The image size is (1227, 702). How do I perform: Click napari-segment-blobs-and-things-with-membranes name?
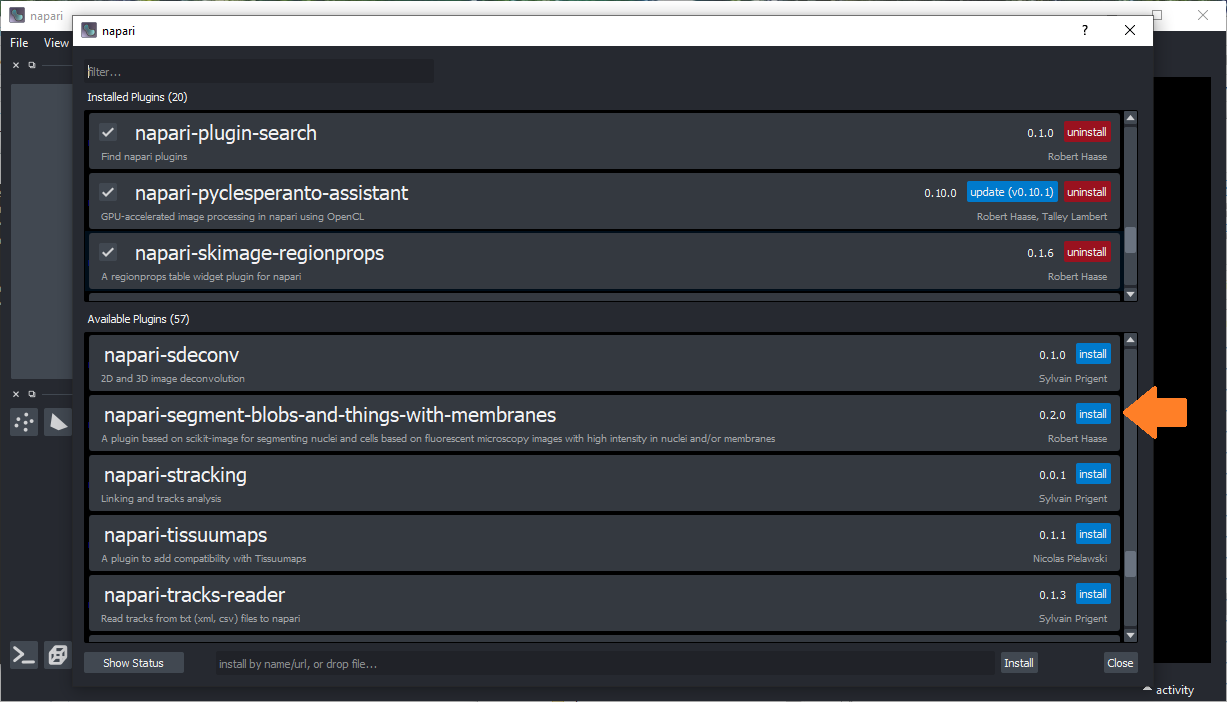click(x=330, y=415)
